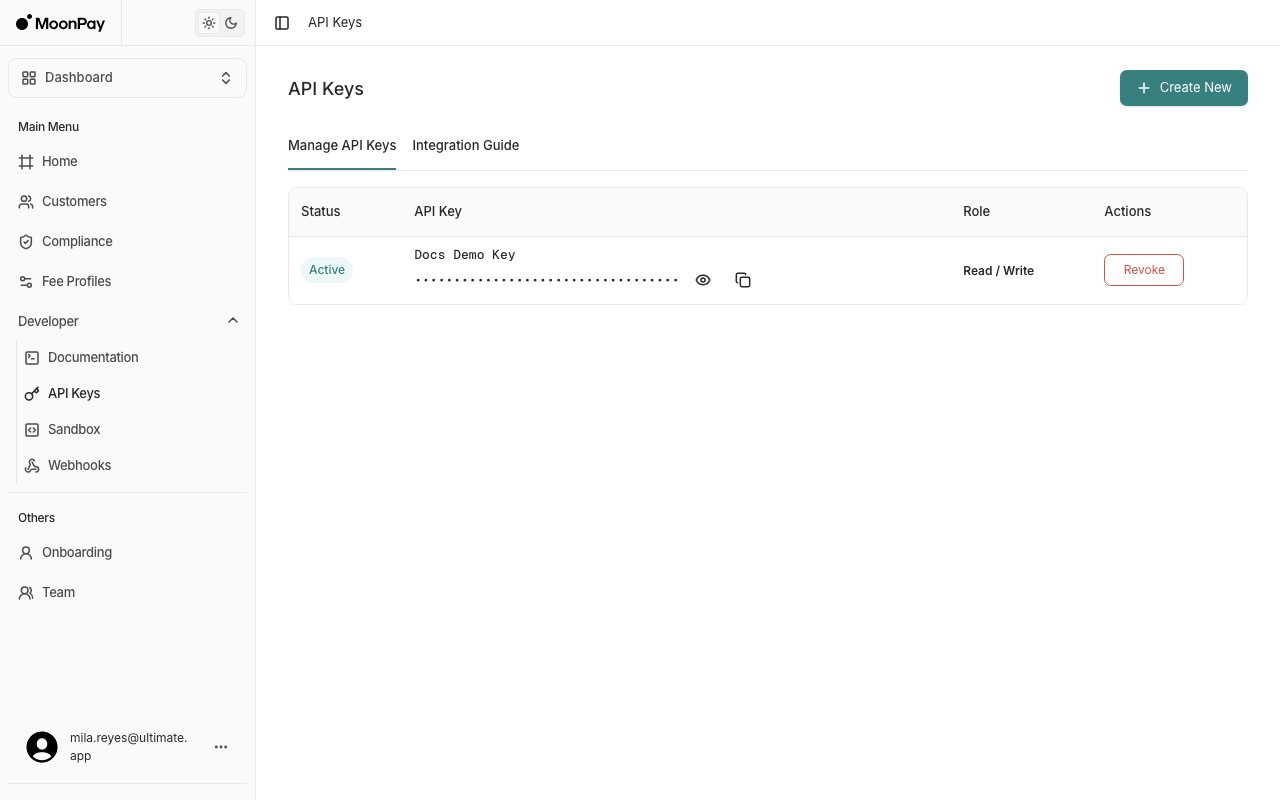
Task: Click the Read / Write role cell
Action: pyautogui.click(x=998, y=271)
